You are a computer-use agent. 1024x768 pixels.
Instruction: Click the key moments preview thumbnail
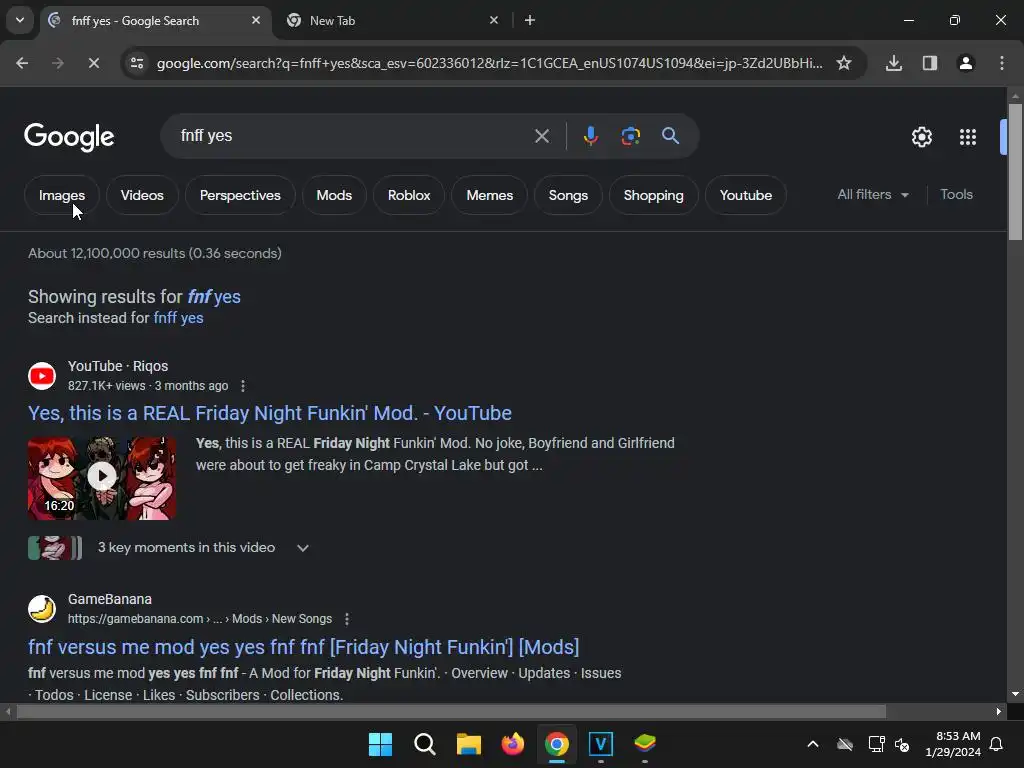(x=55, y=548)
